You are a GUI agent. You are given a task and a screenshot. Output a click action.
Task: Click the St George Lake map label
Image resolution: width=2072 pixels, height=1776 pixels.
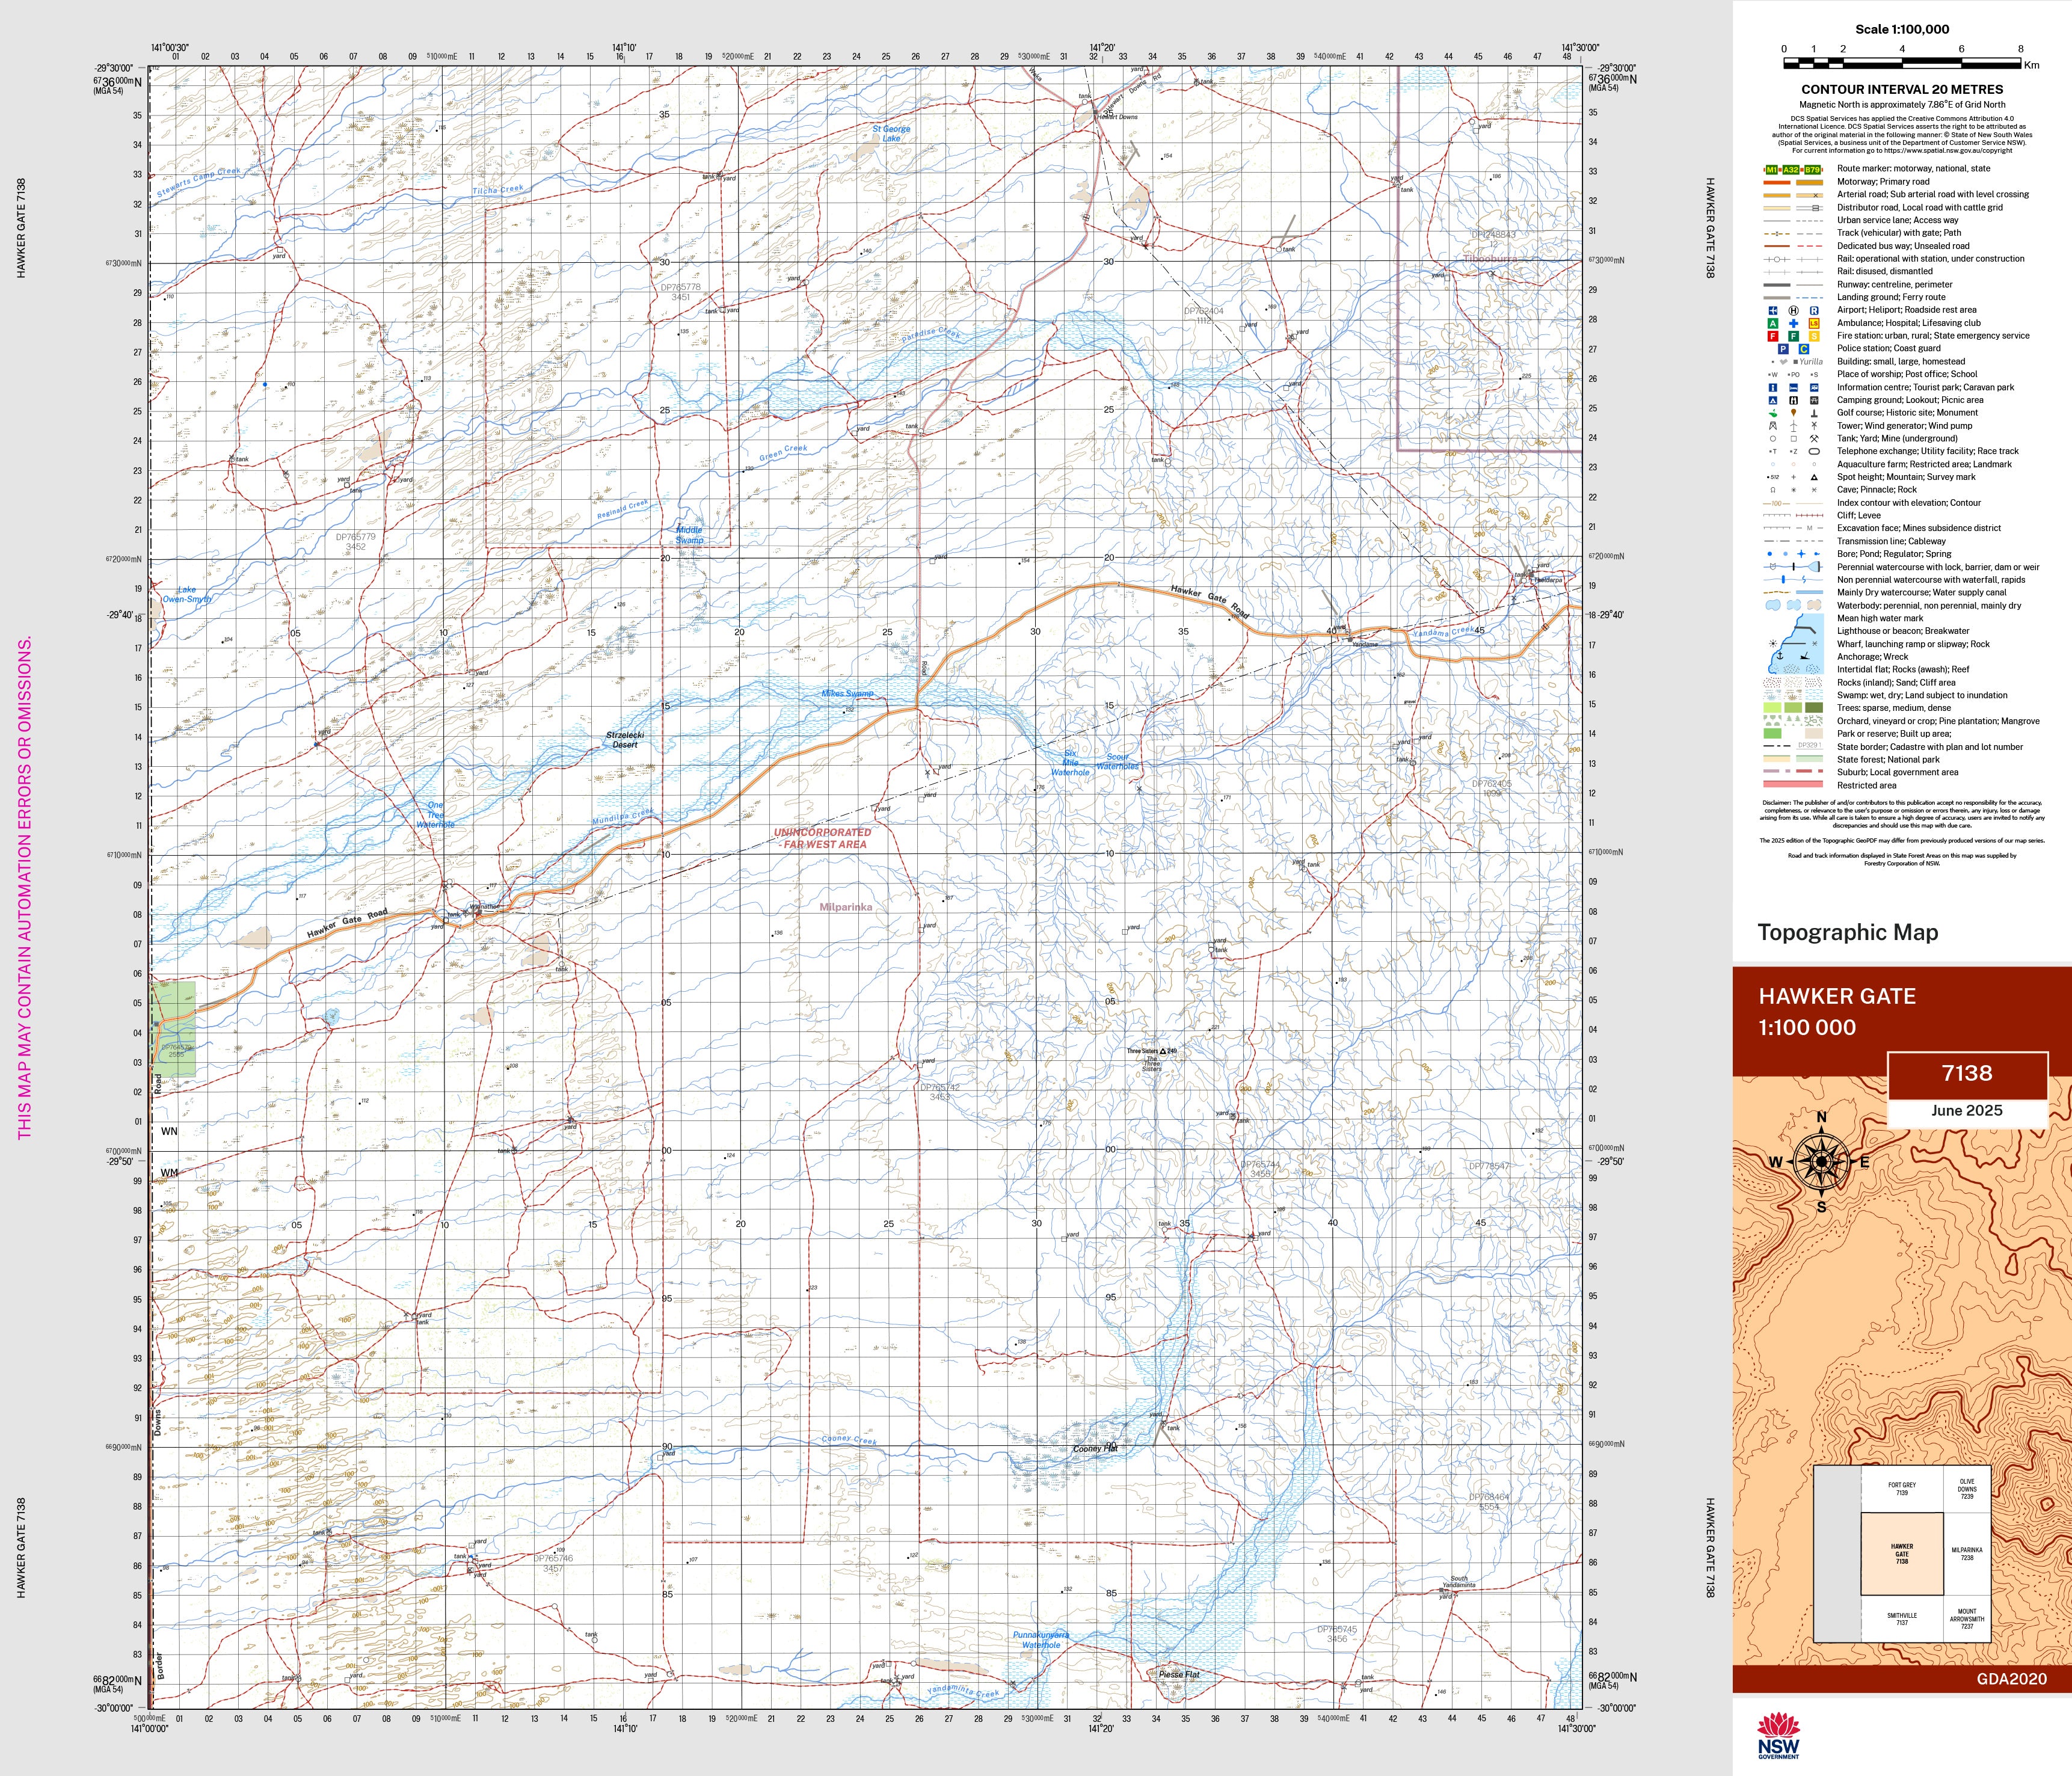point(891,133)
